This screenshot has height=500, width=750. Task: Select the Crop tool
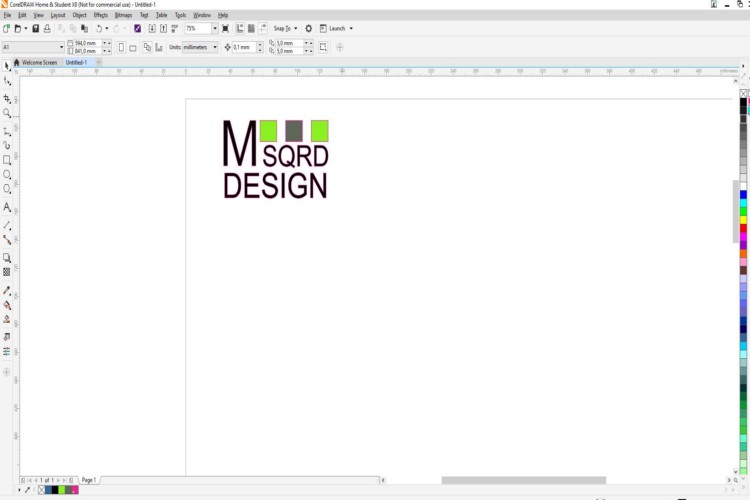7,98
